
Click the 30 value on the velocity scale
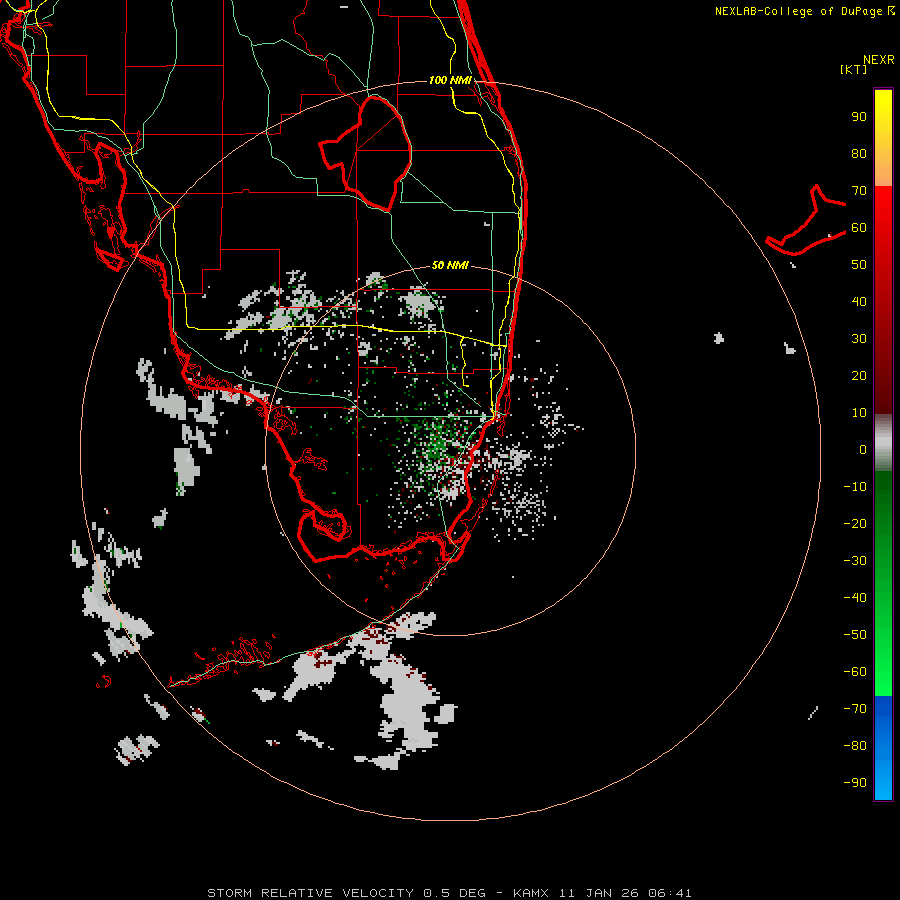click(x=859, y=339)
